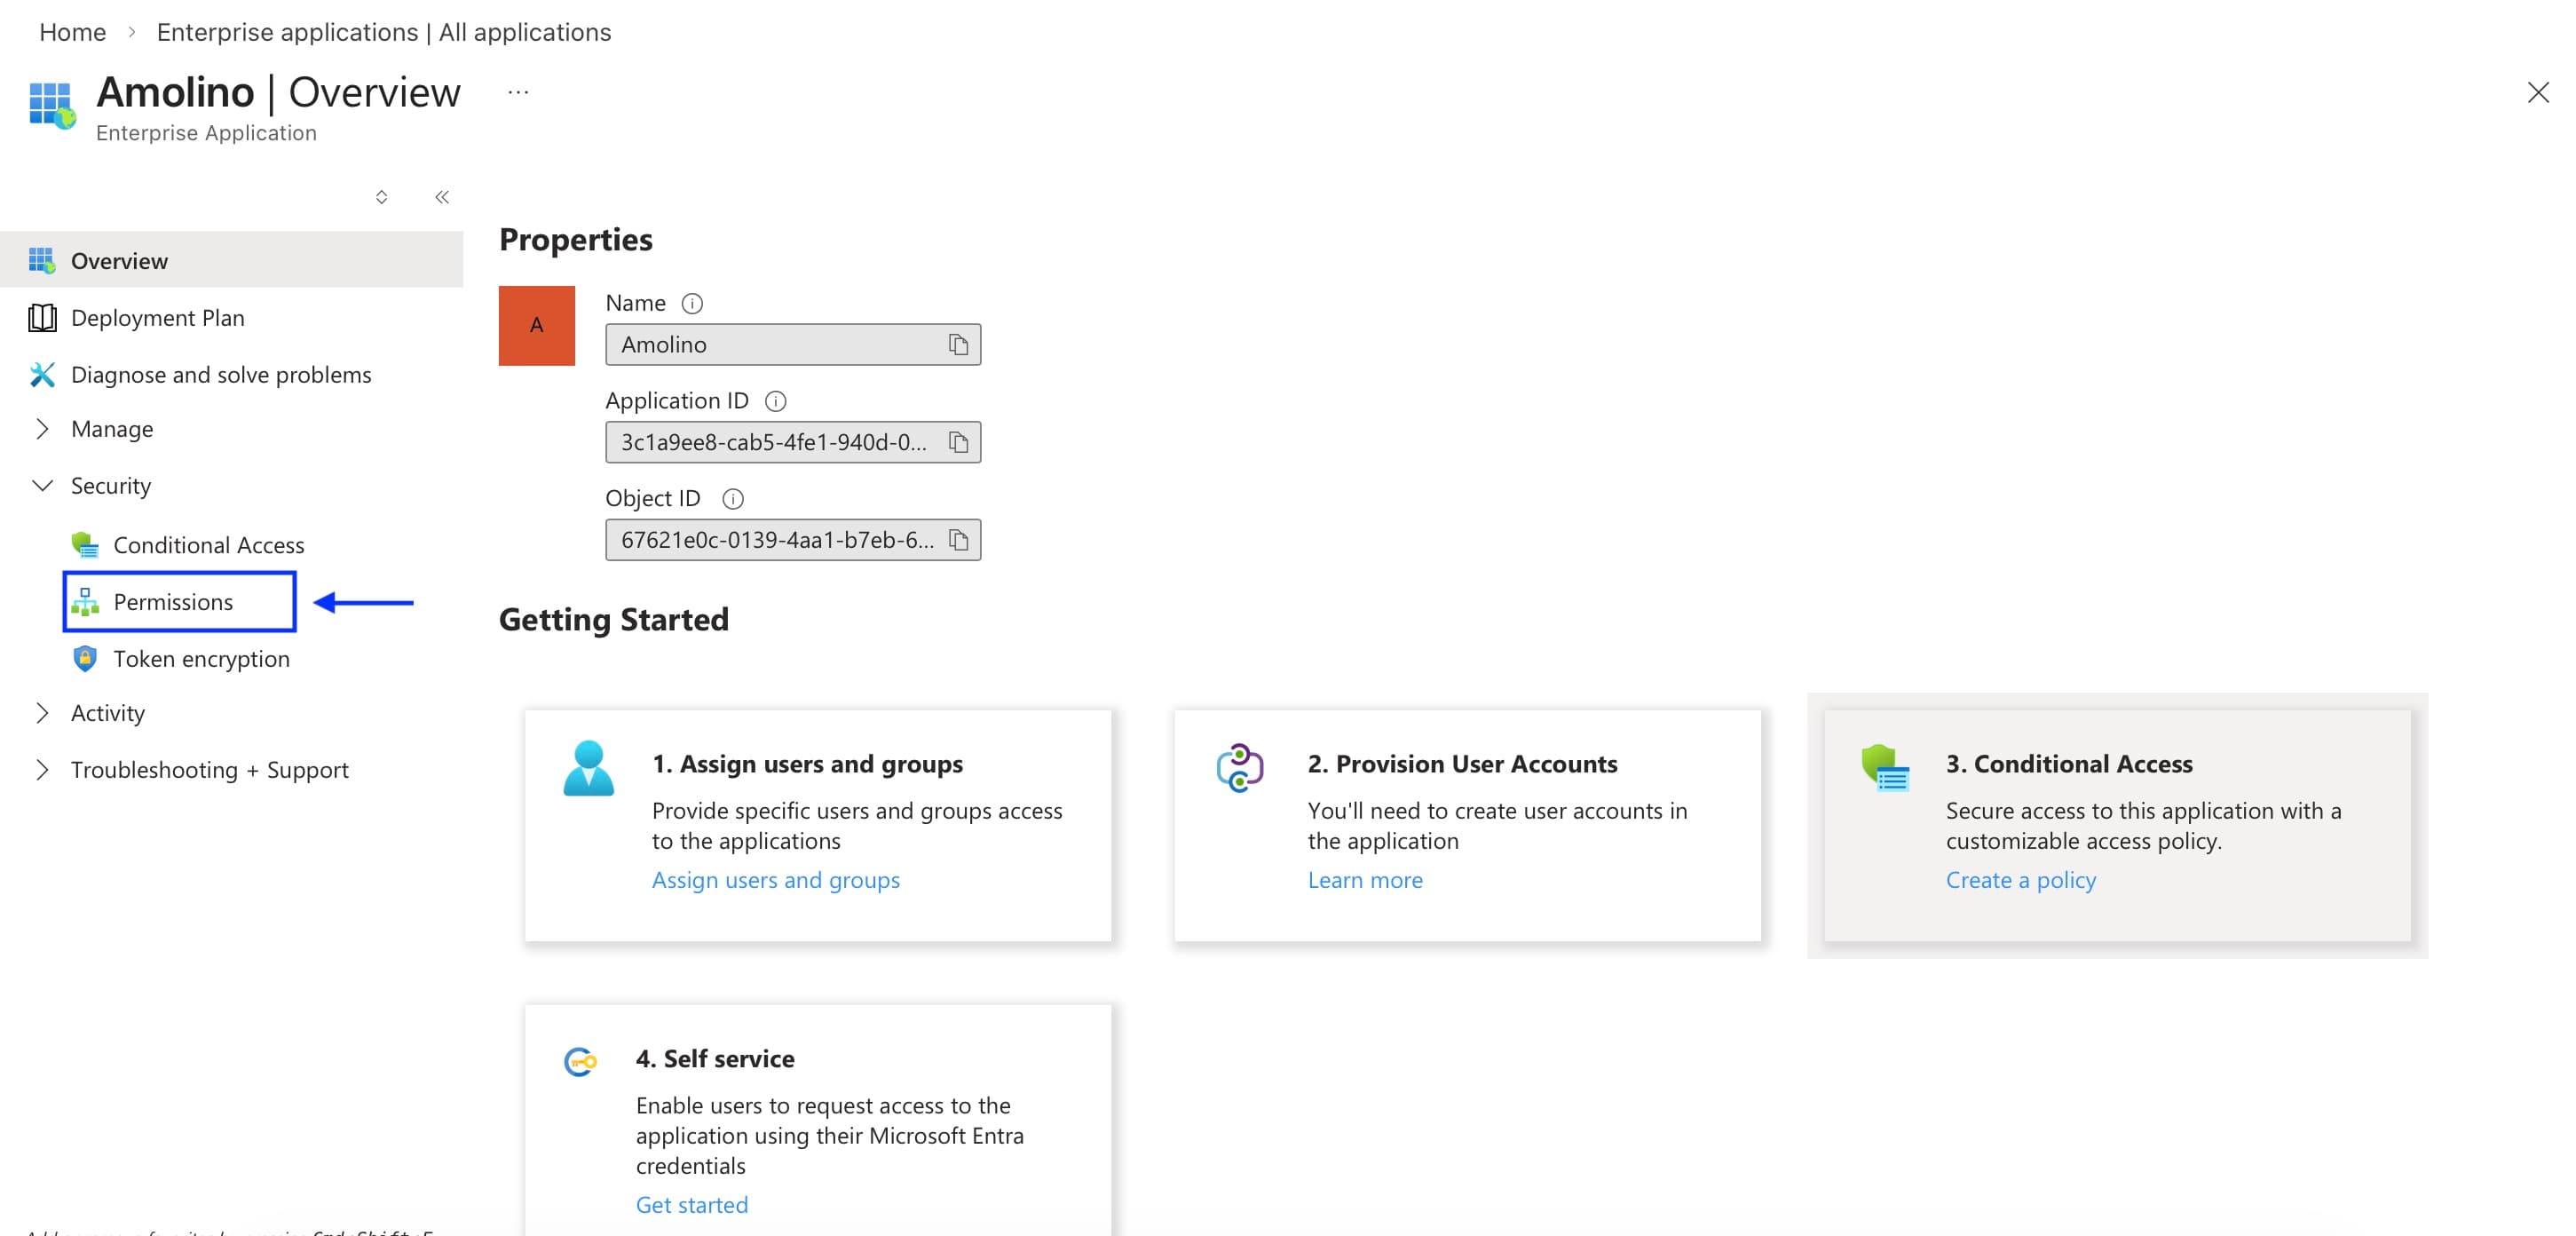
Task: Select Permissions under the Security section
Action: click(x=173, y=602)
